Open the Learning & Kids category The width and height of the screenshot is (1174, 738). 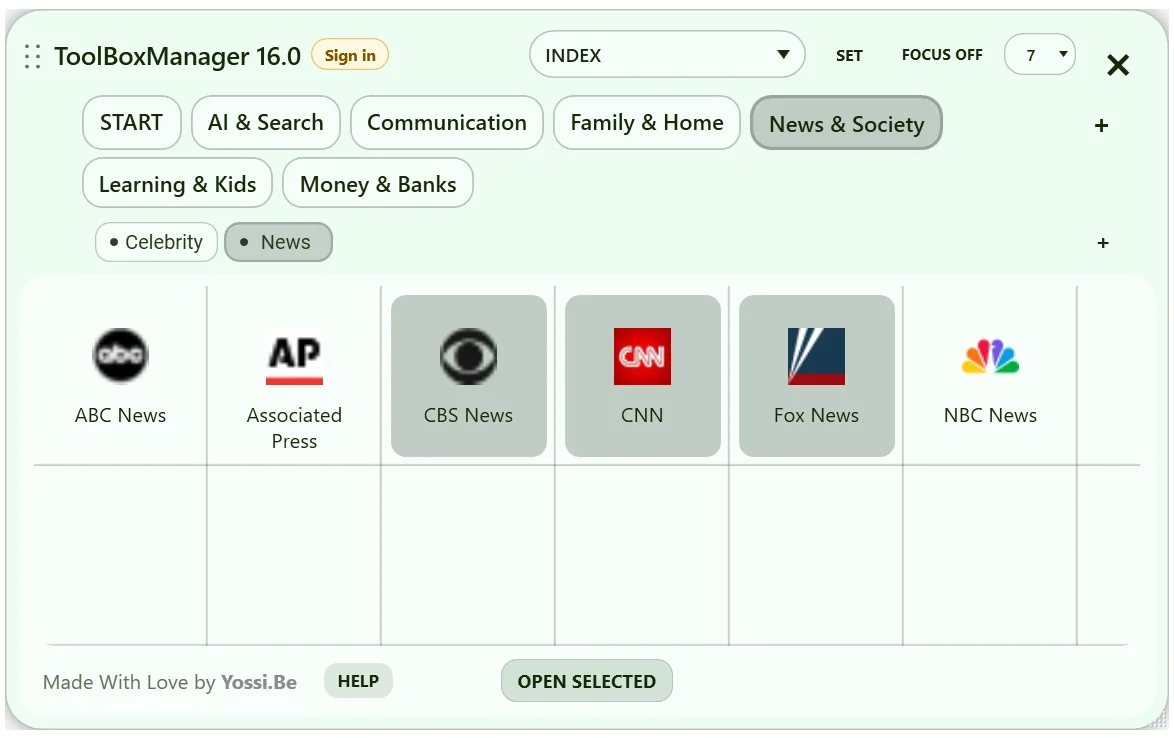(177, 183)
